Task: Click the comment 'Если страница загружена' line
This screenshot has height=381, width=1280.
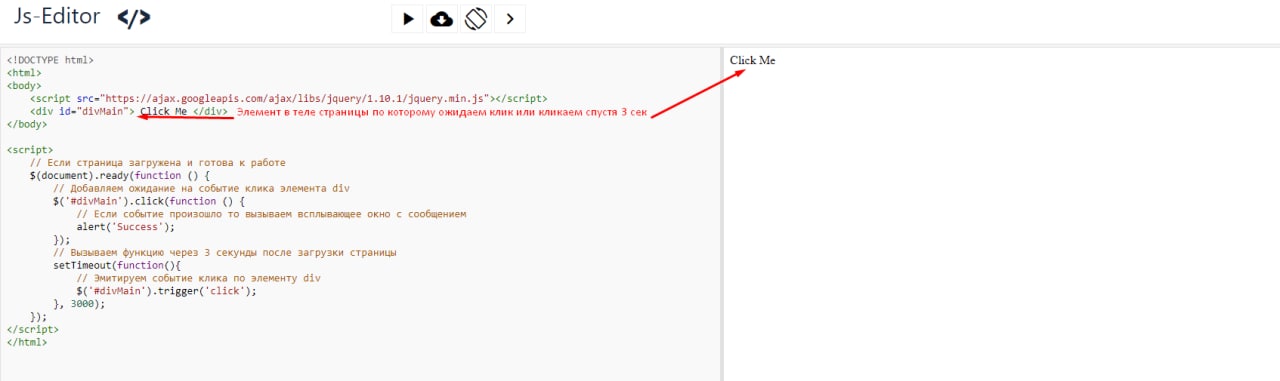Action: point(158,162)
